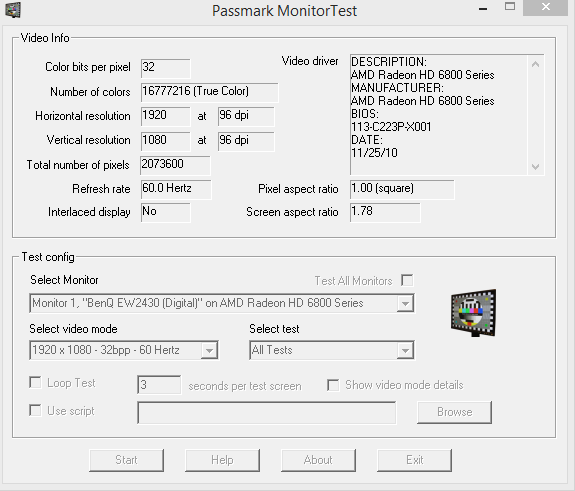The height and width of the screenshot is (491, 575).
Task: Maximize the Passmark MonitorTest window
Action: pos(510,7)
